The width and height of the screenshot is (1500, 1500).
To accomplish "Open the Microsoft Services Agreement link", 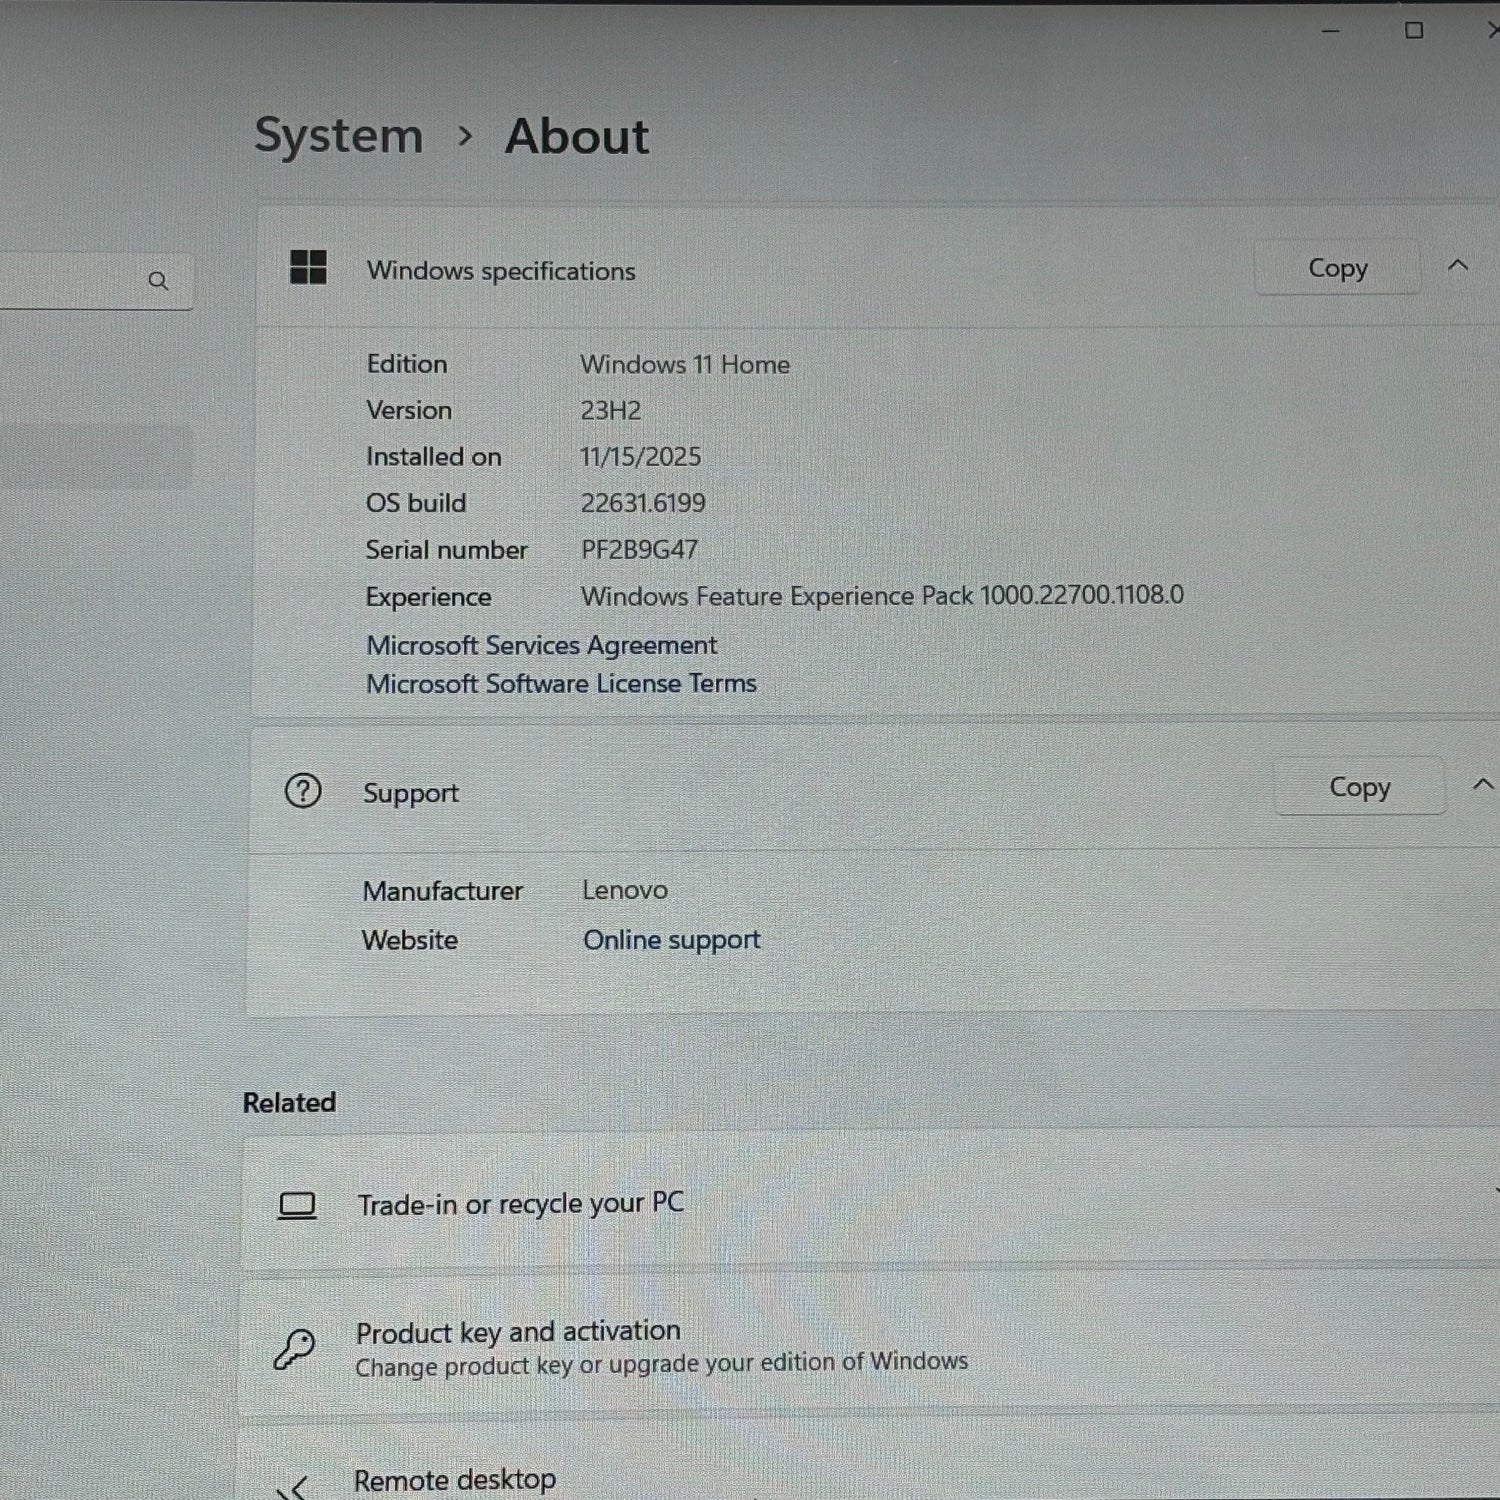I will tap(541, 646).
